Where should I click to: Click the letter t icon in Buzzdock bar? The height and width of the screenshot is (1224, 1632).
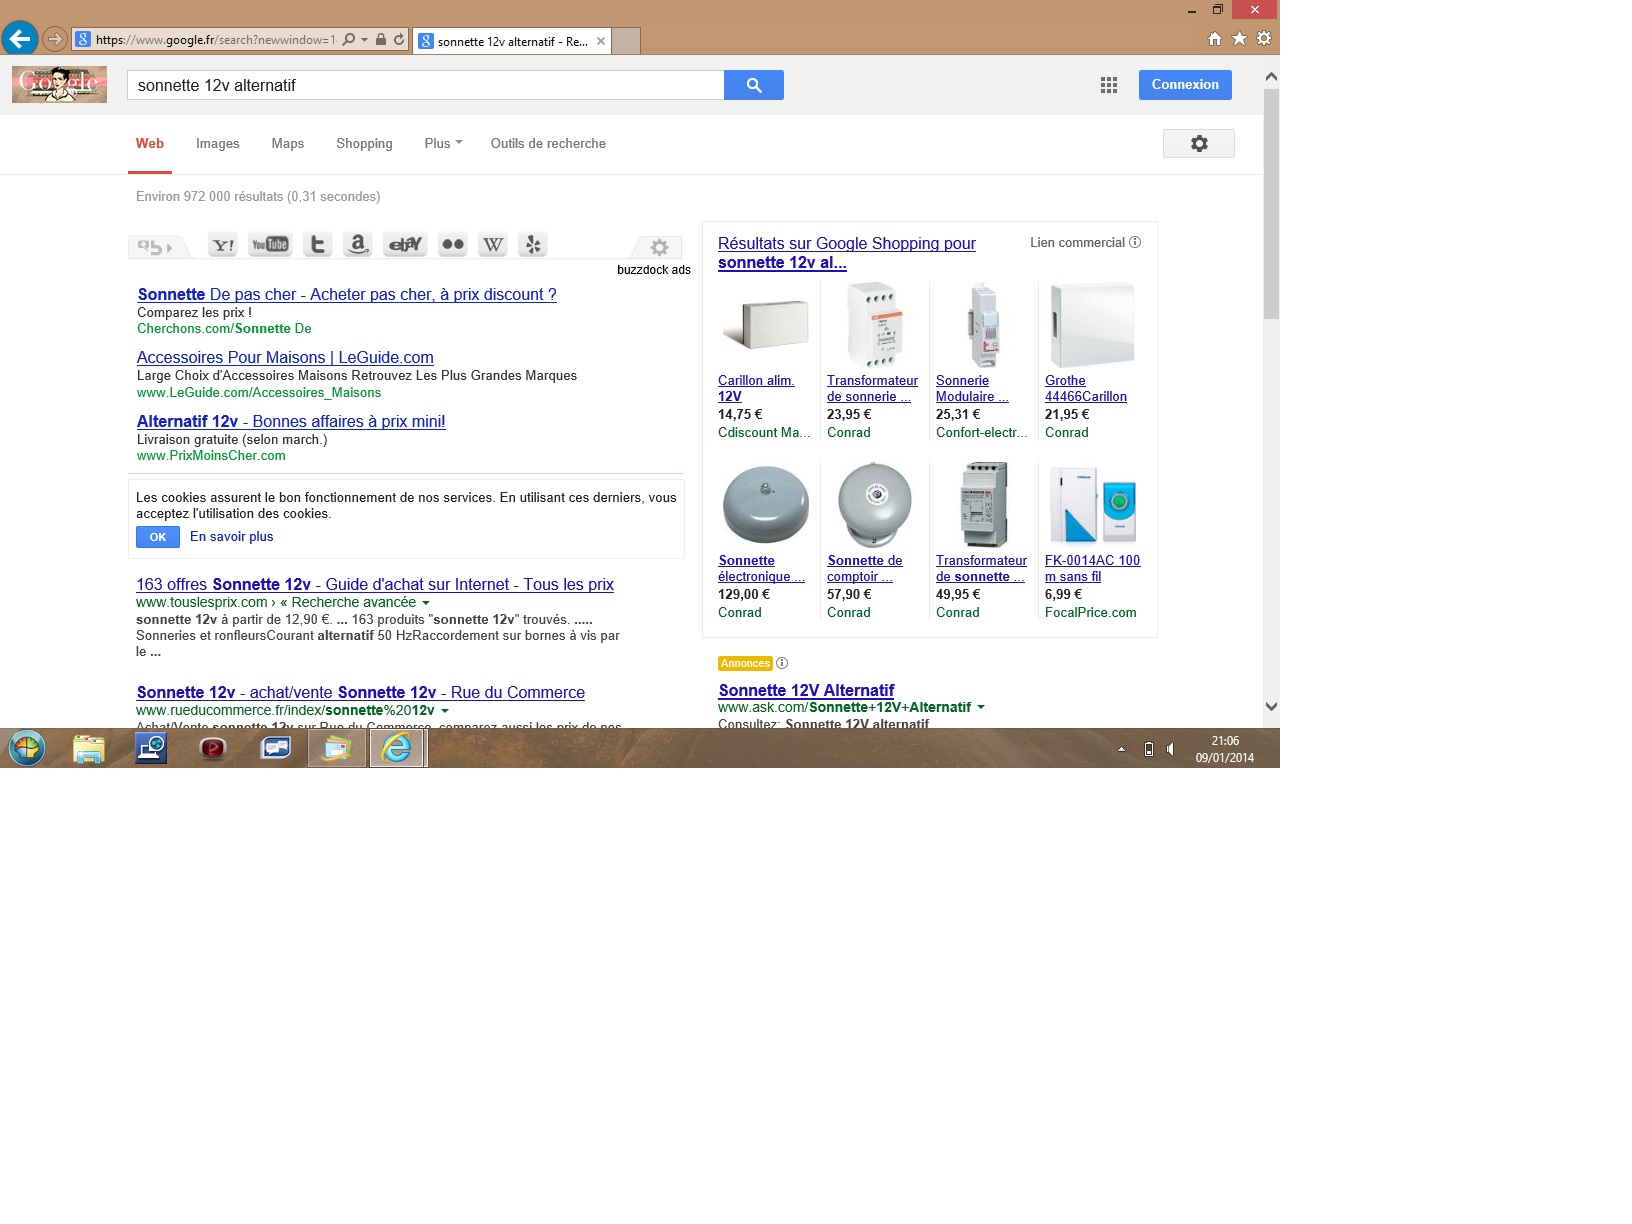[x=317, y=245]
